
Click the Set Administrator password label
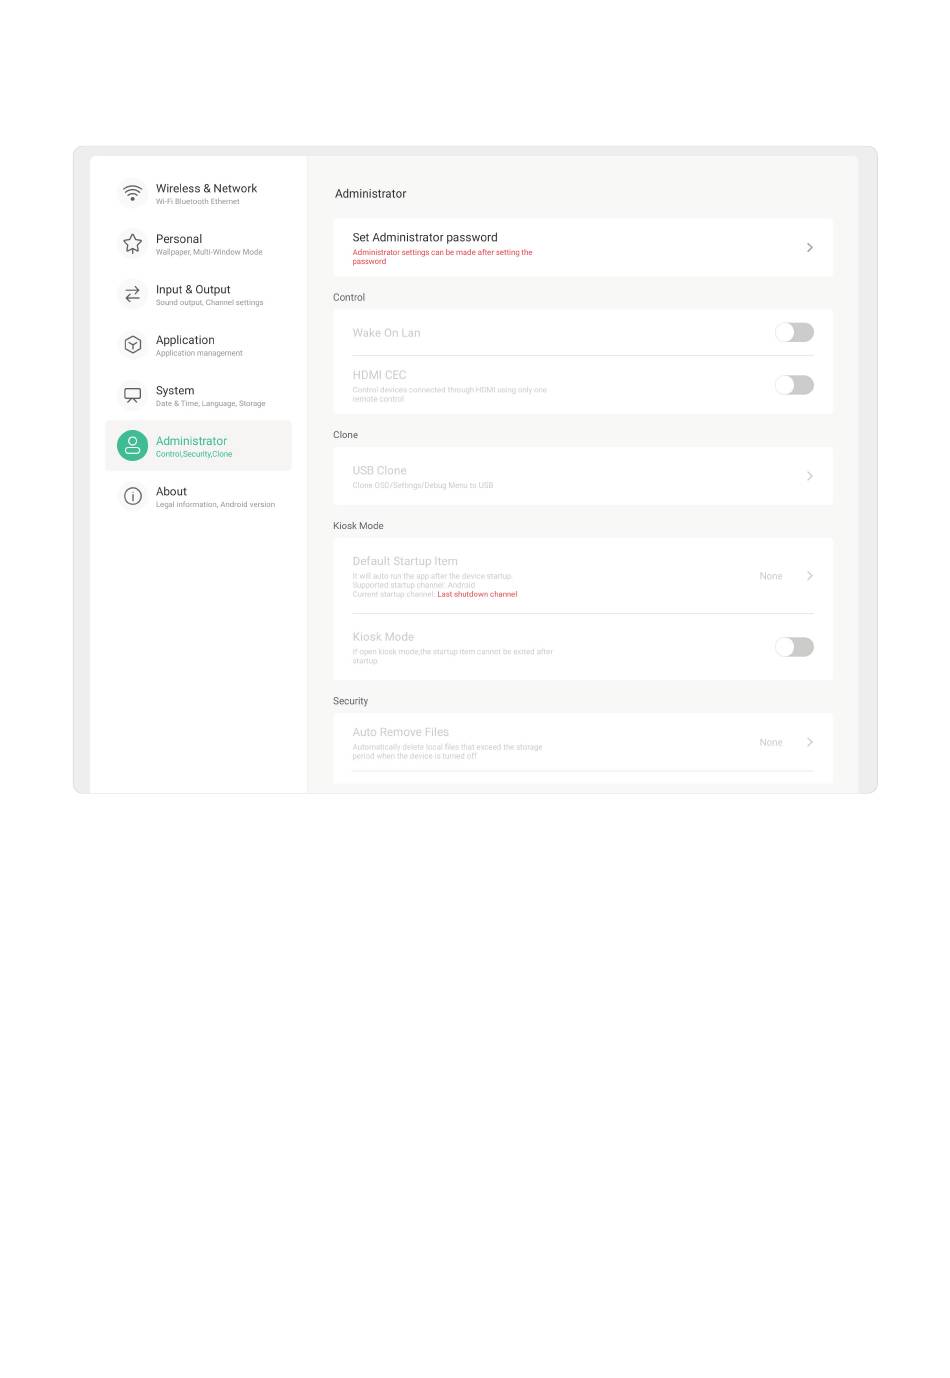point(425,238)
